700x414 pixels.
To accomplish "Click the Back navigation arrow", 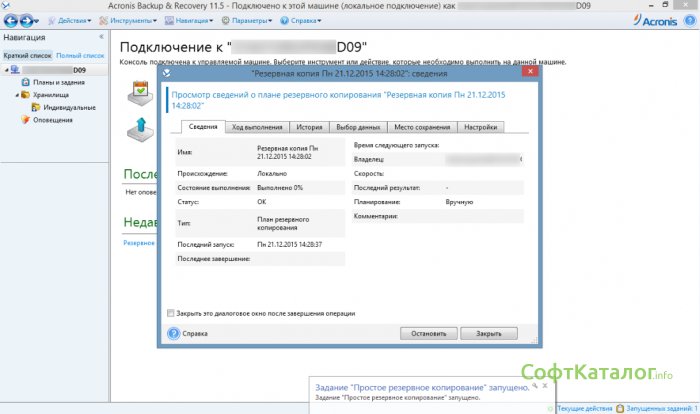I will 11,20.
